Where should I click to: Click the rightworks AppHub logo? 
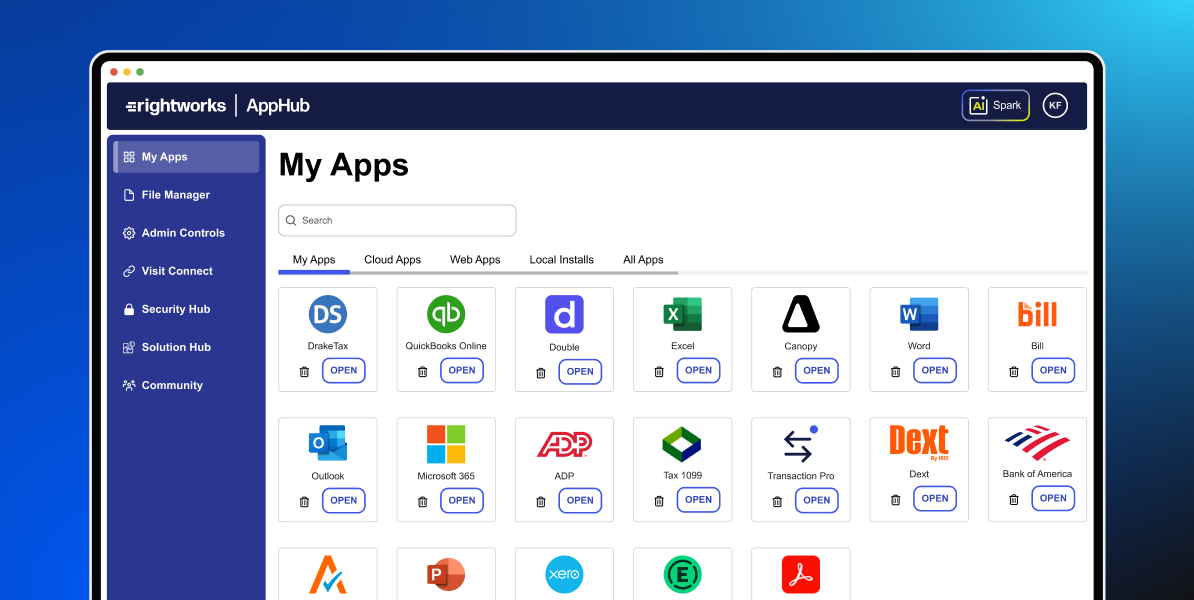[x=218, y=106]
